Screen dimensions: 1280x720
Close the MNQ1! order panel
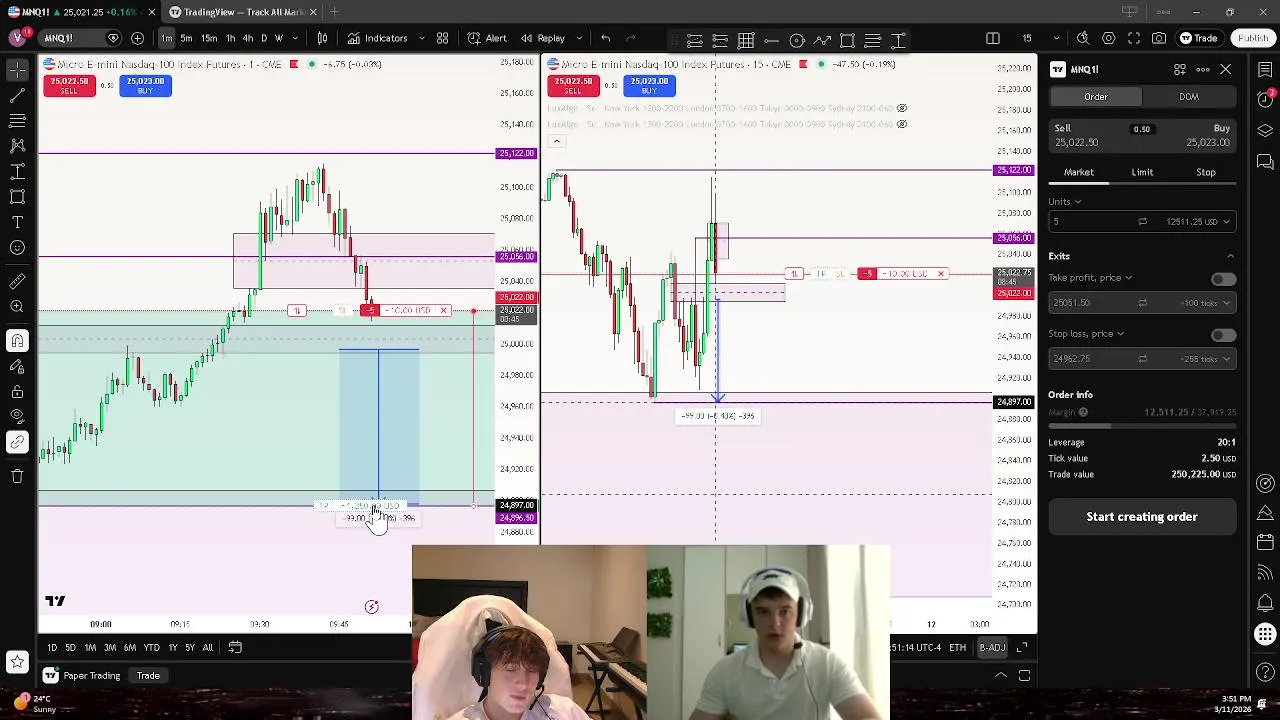click(x=1225, y=69)
